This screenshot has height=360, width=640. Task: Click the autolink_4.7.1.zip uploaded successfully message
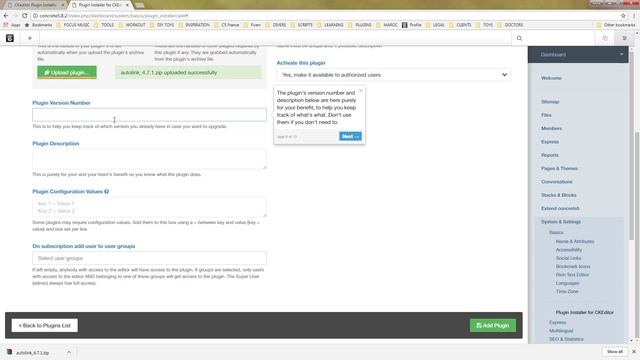click(188, 72)
